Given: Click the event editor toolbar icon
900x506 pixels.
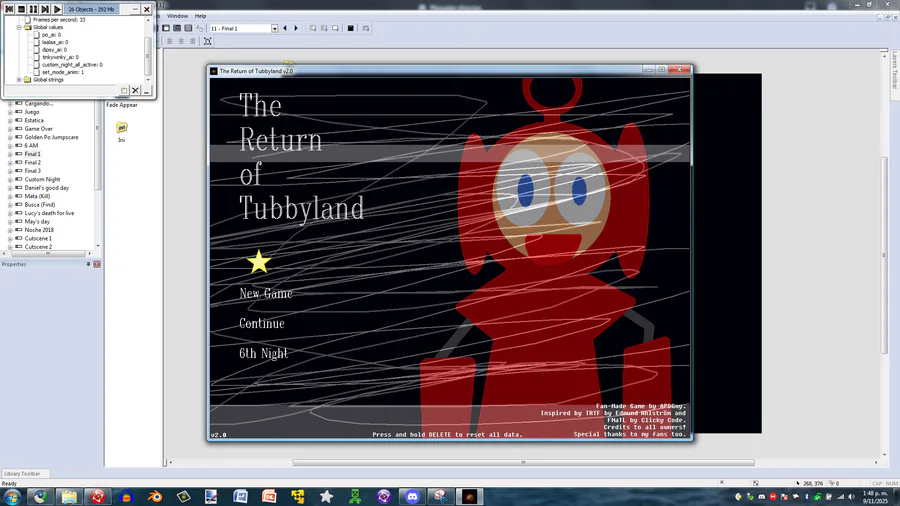Looking at the screenshot, I should tap(188, 28).
